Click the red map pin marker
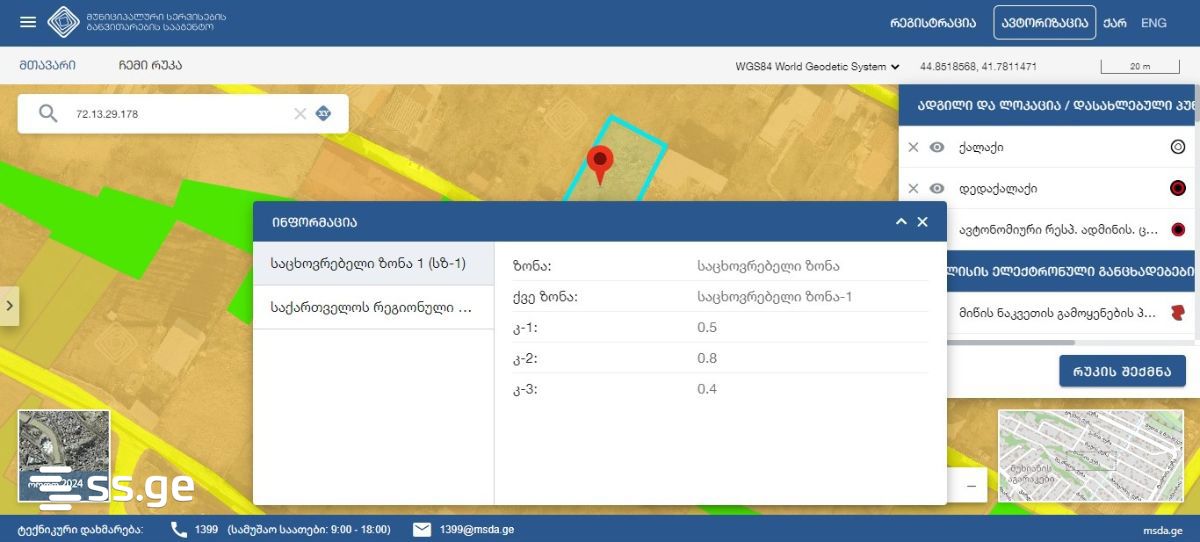 pyautogui.click(x=599, y=165)
